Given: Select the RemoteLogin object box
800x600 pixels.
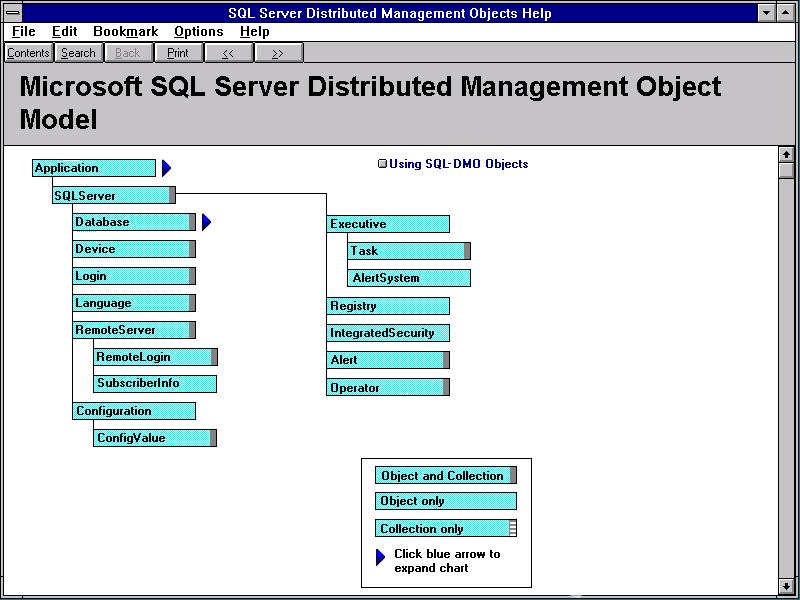Looking at the screenshot, I should [x=156, y=357].
